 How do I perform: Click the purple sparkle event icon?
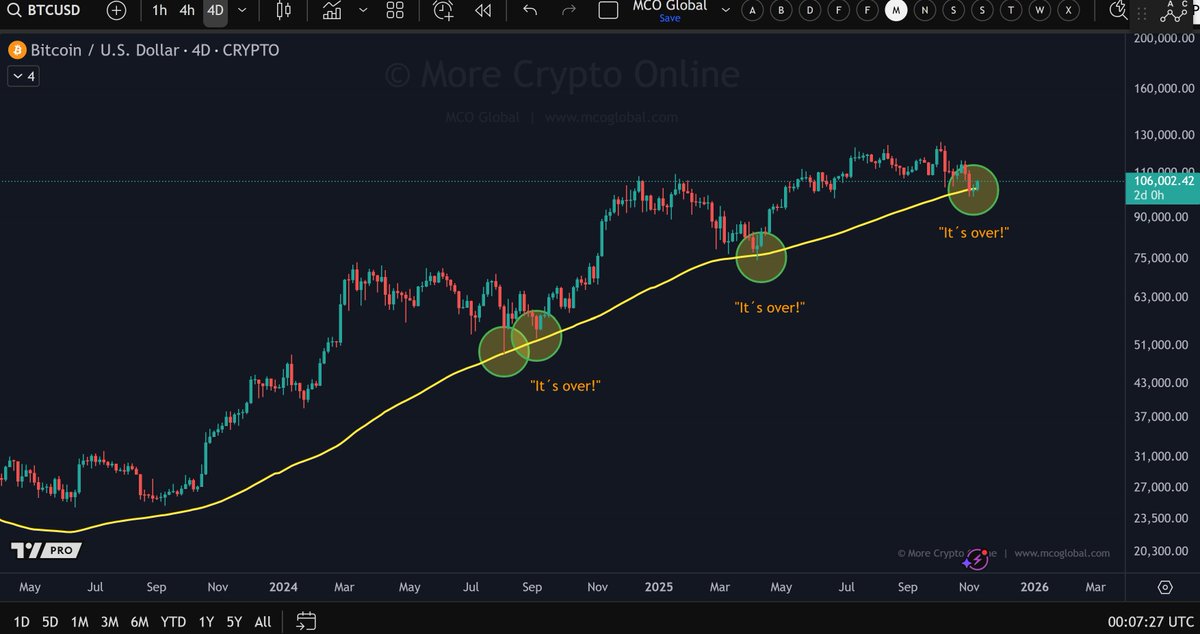pos(977,558)
